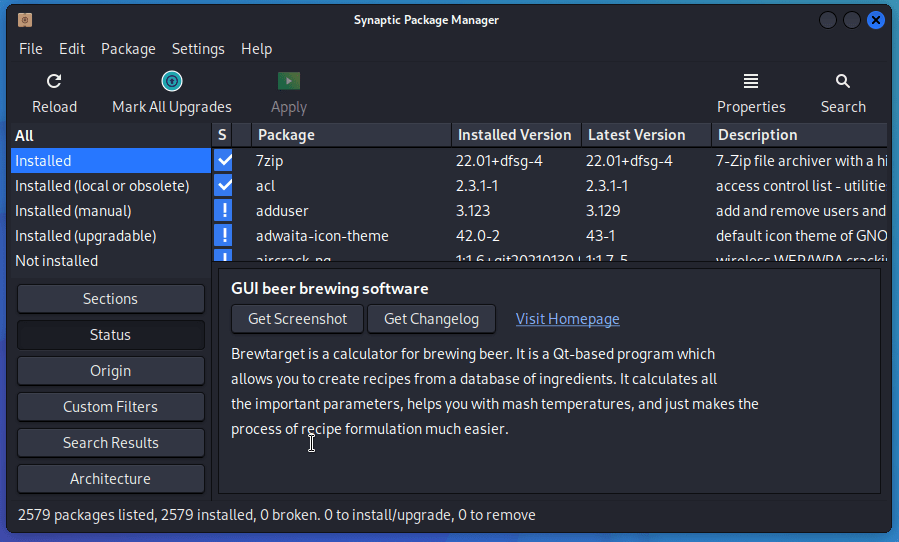
Task: Open the Search tool in toolbar
Action: 843,82
